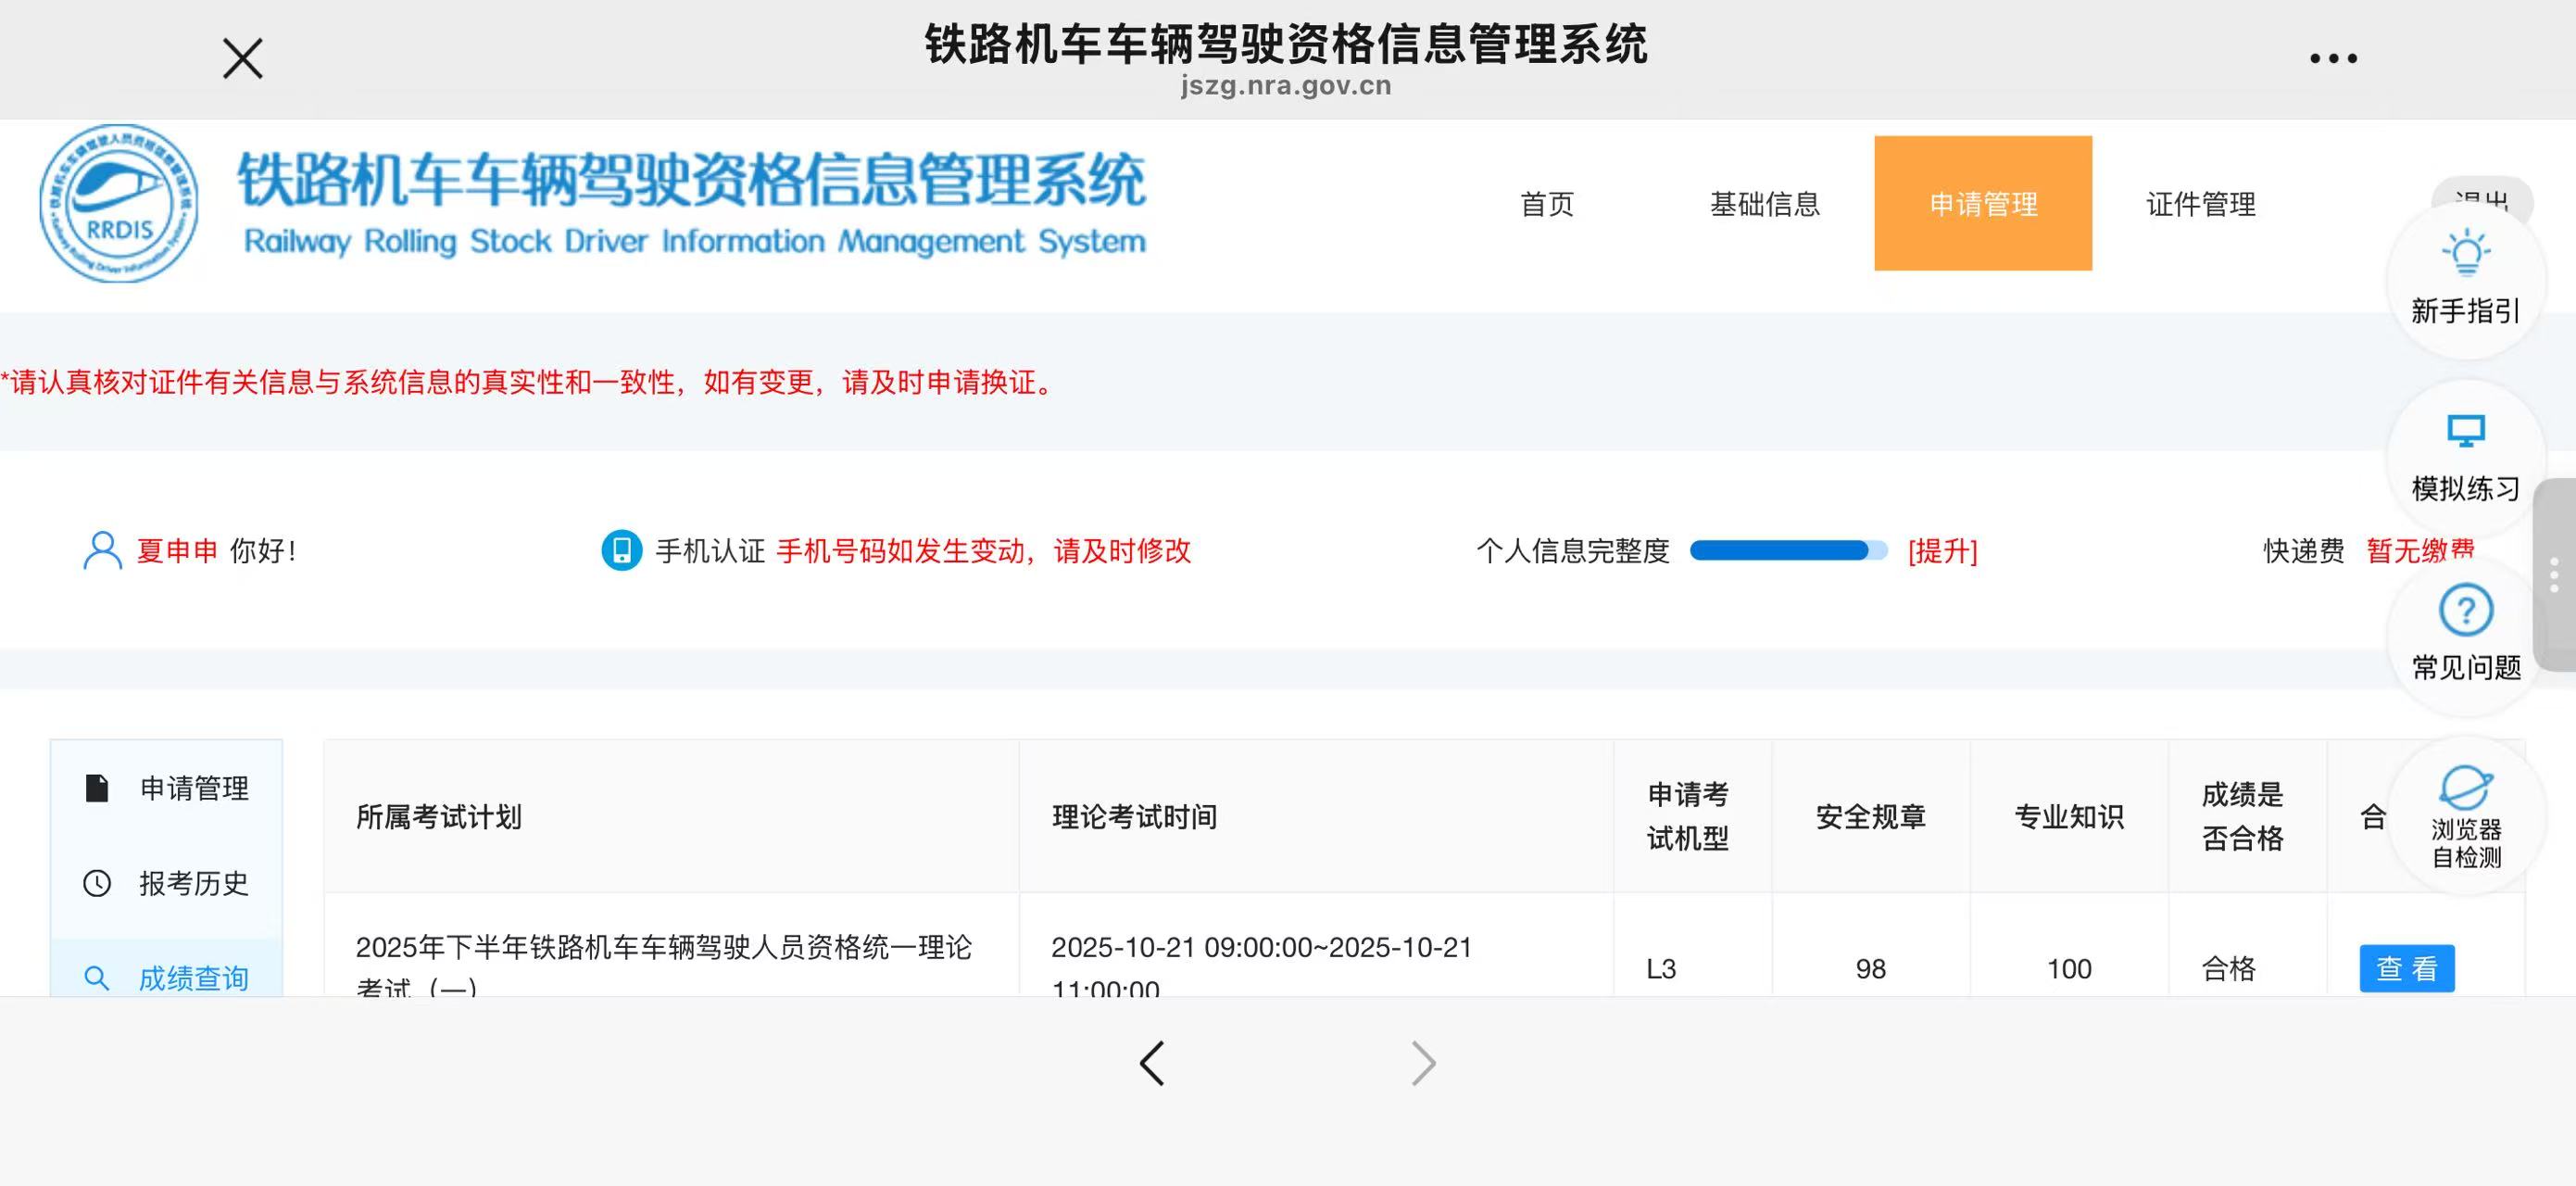Screen dimensions: 2576x1186
Task: Open the 证件管理 tab
Action: pyautogui.click(x=2200, y=204)
